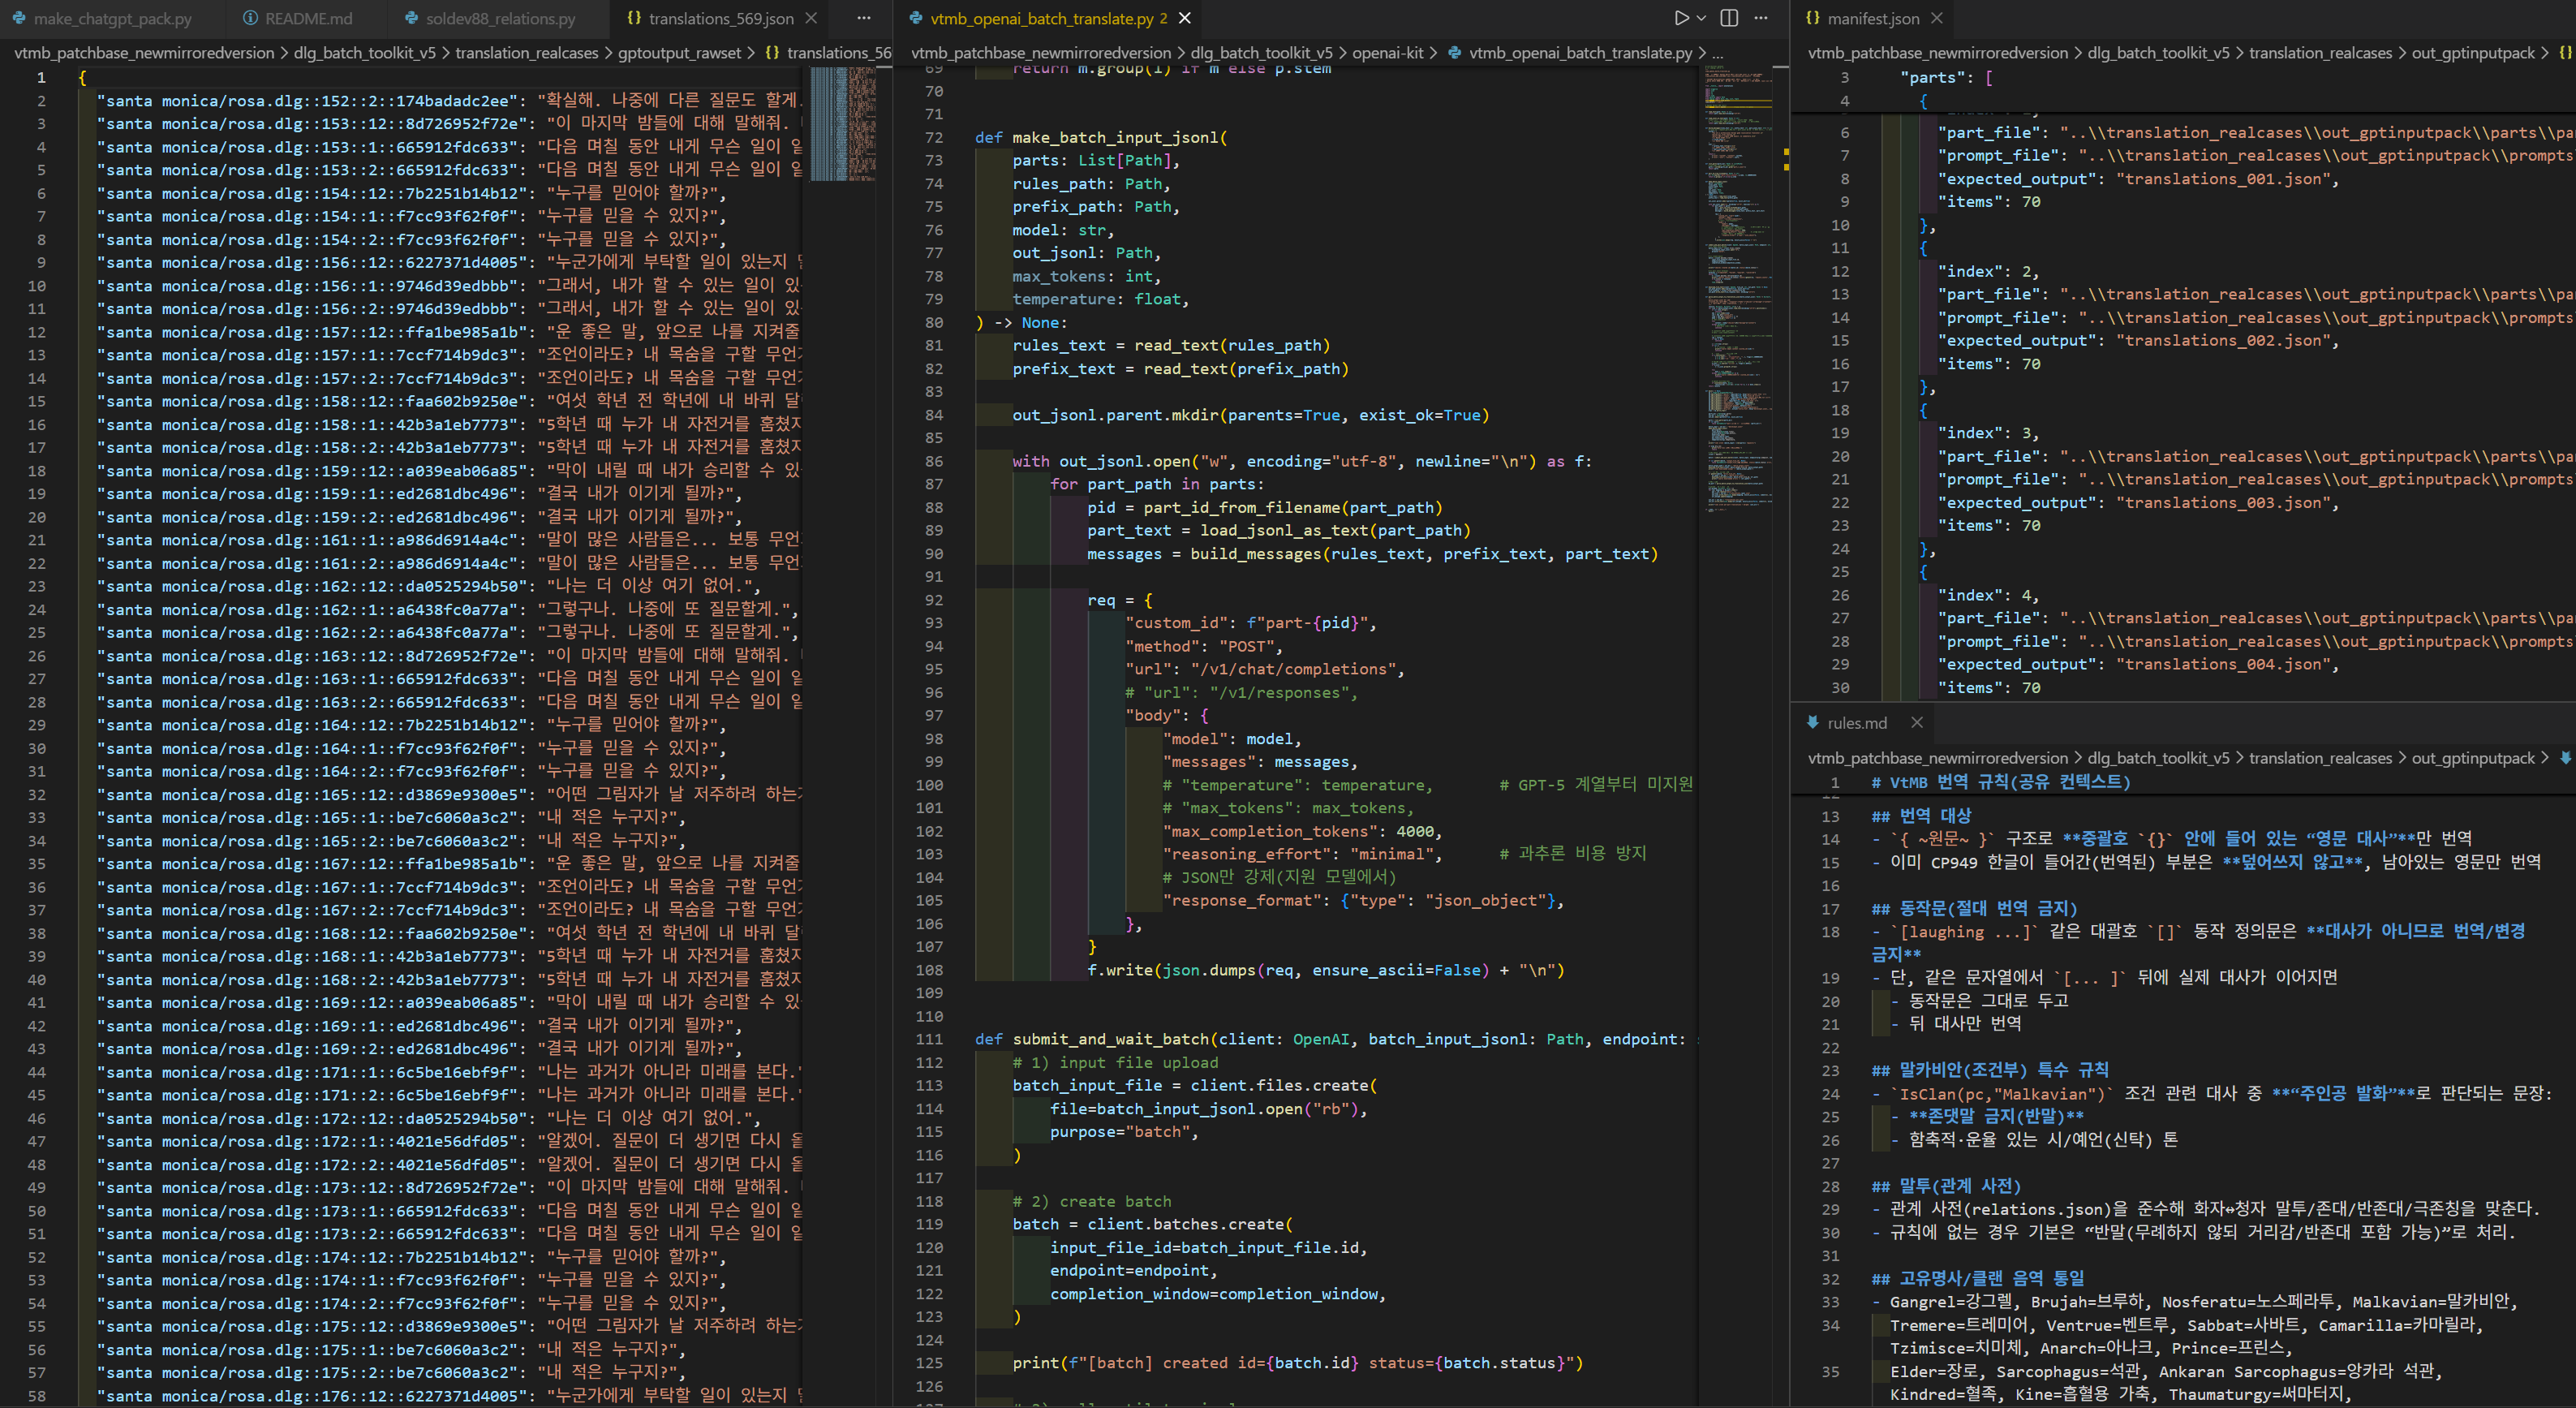Split the editor right using split icon

tap(1729, 18)
